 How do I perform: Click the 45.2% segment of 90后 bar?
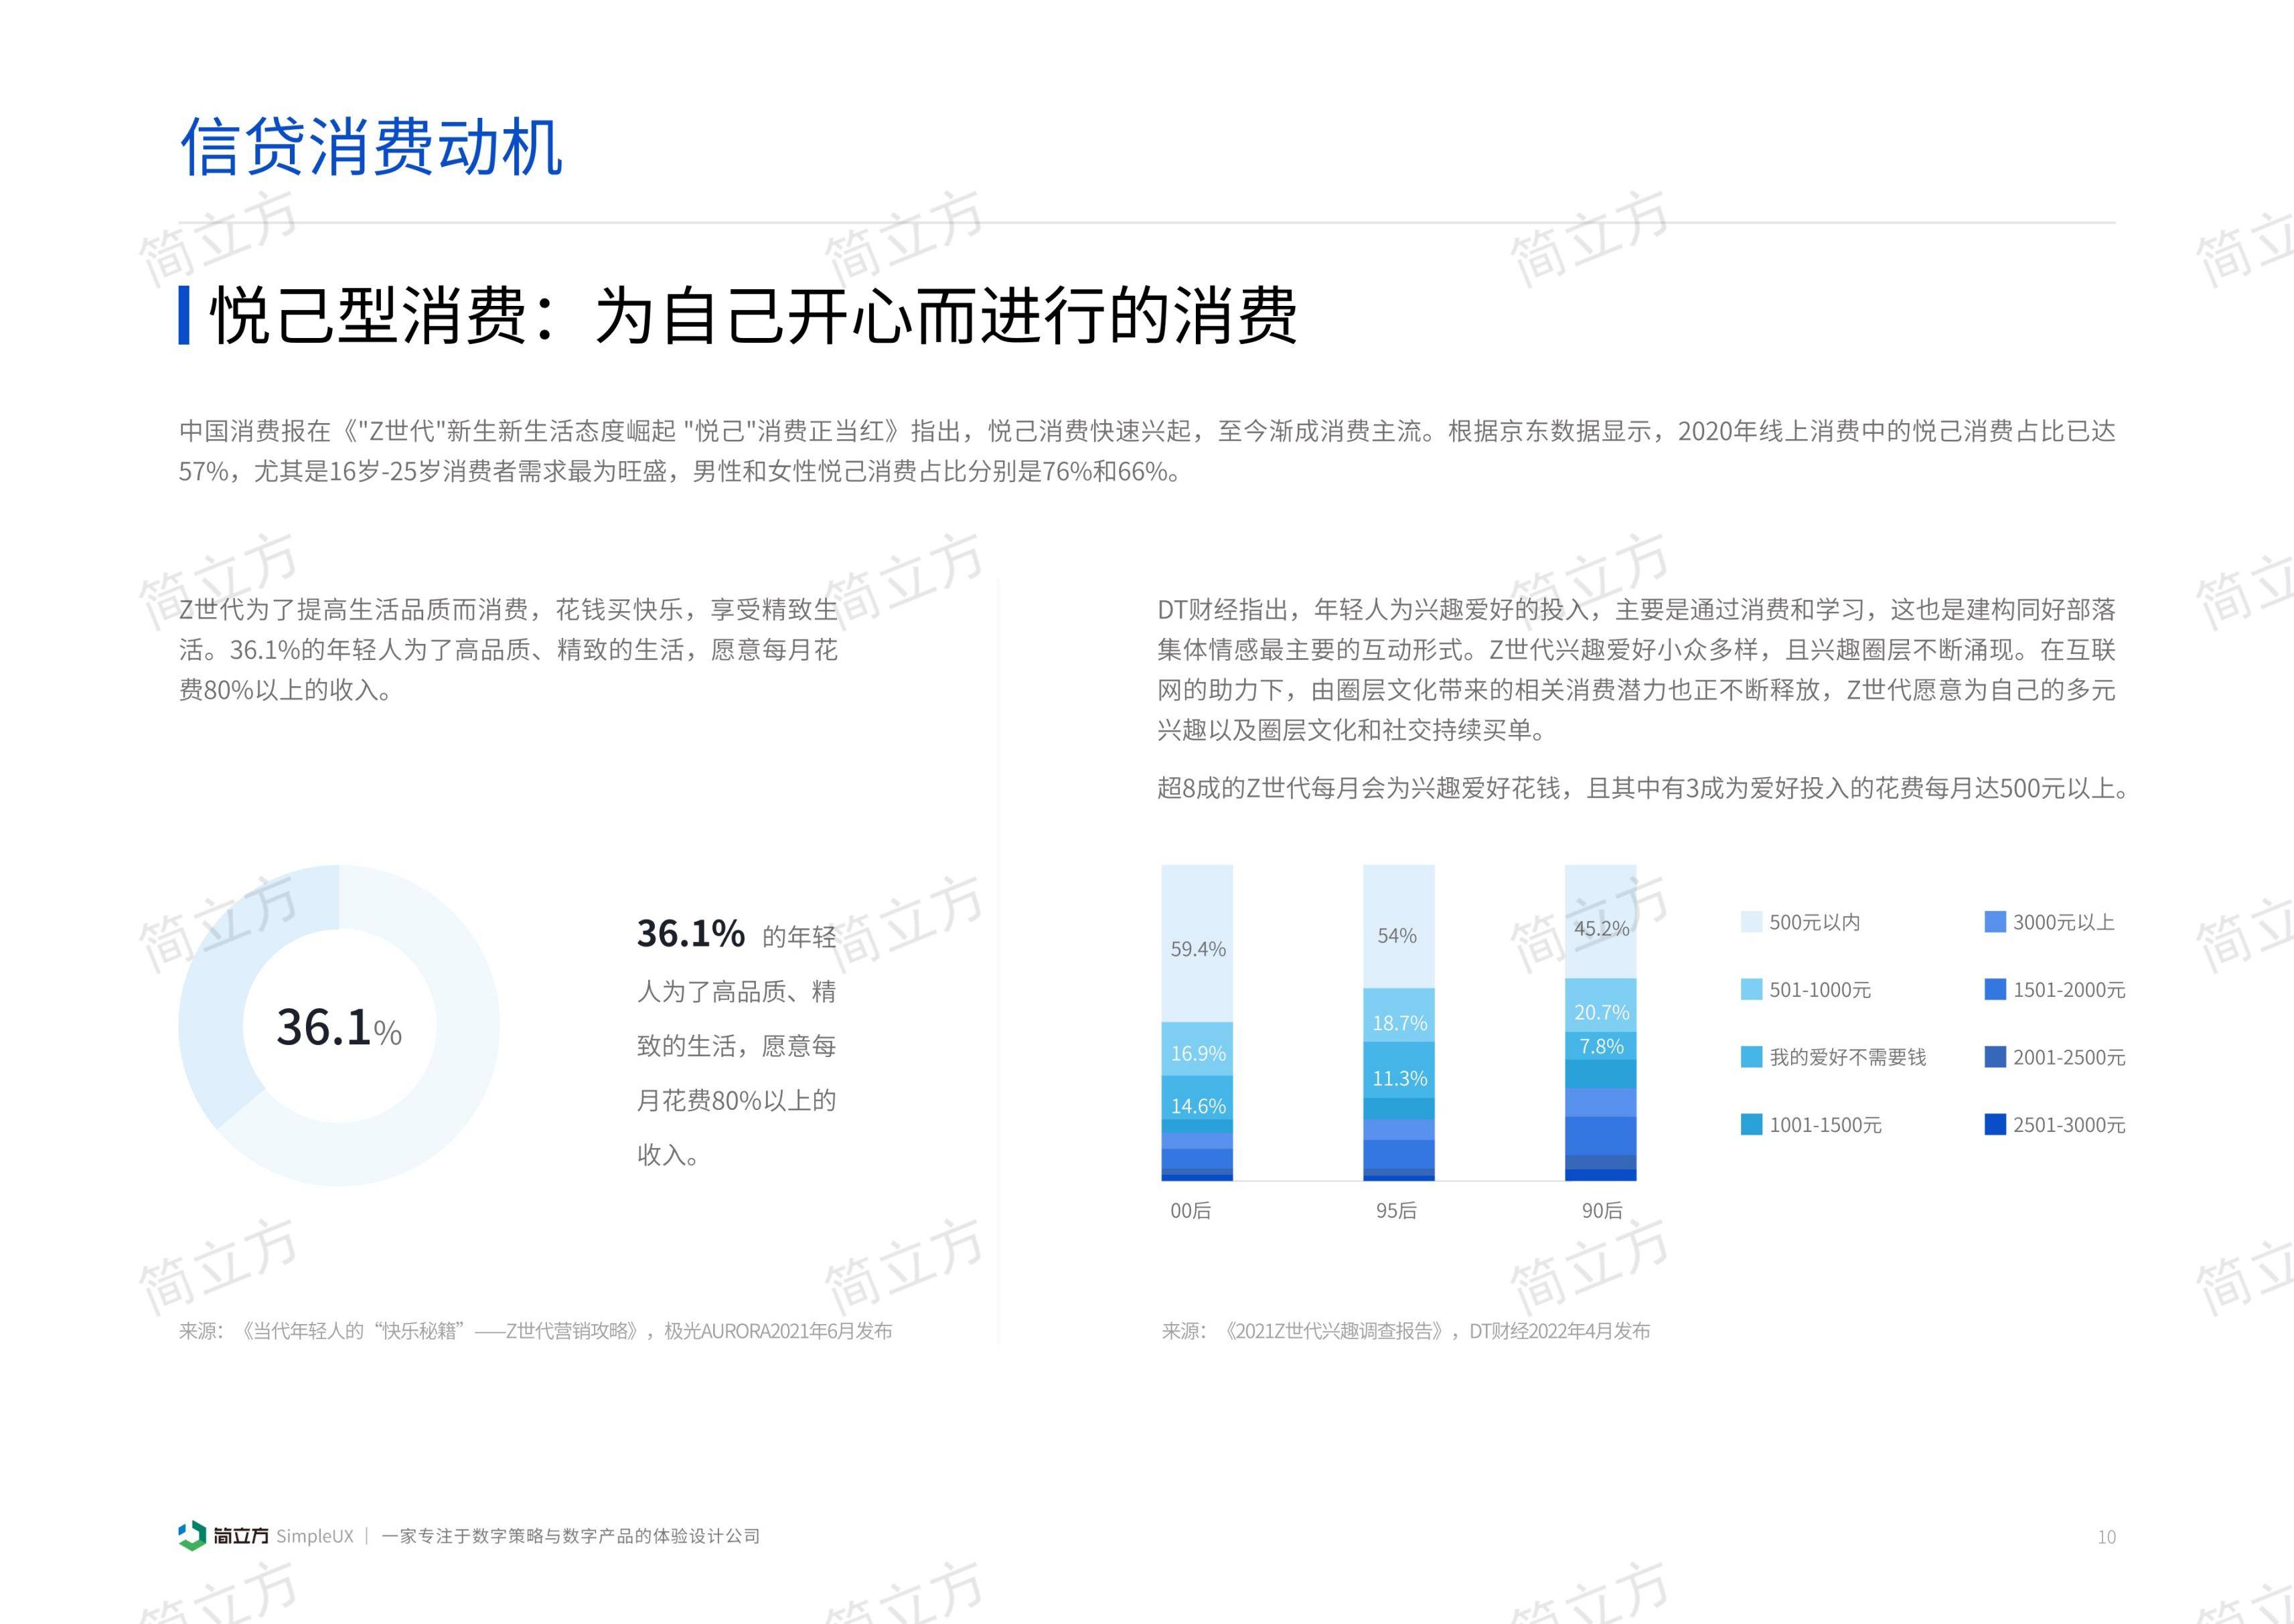coord(1600,921)
